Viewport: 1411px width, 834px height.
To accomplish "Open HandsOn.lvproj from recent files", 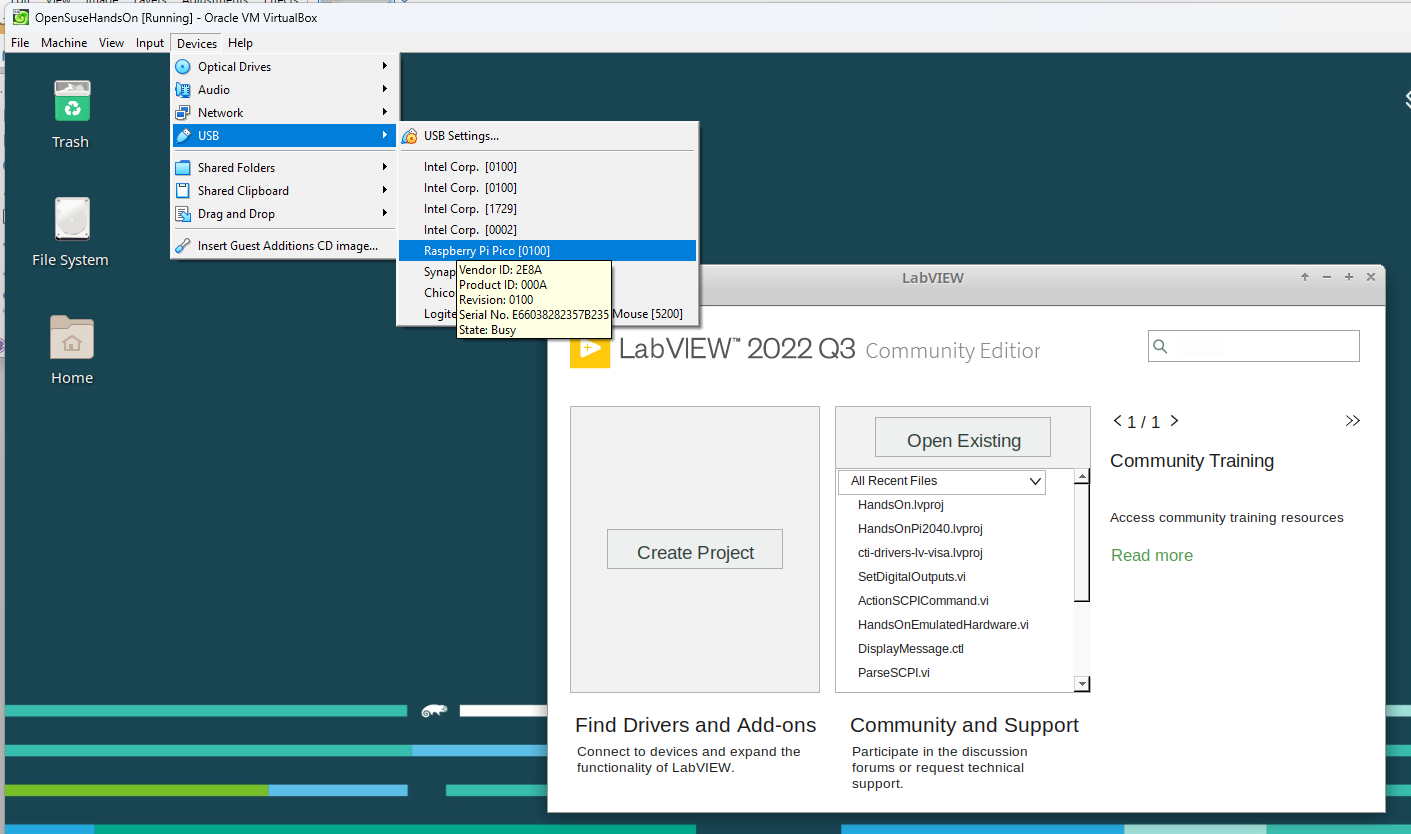I will pyautogui.click(x=901, y=505).
